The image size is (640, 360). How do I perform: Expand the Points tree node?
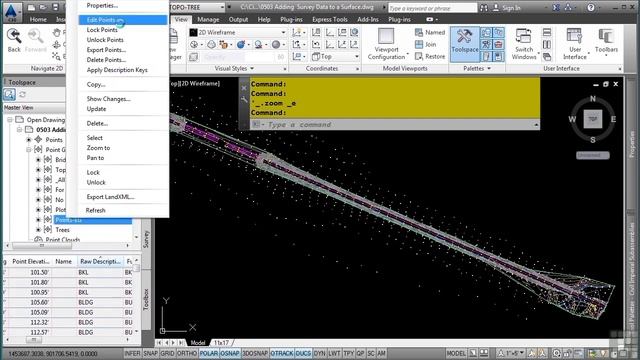click(29, 140)
